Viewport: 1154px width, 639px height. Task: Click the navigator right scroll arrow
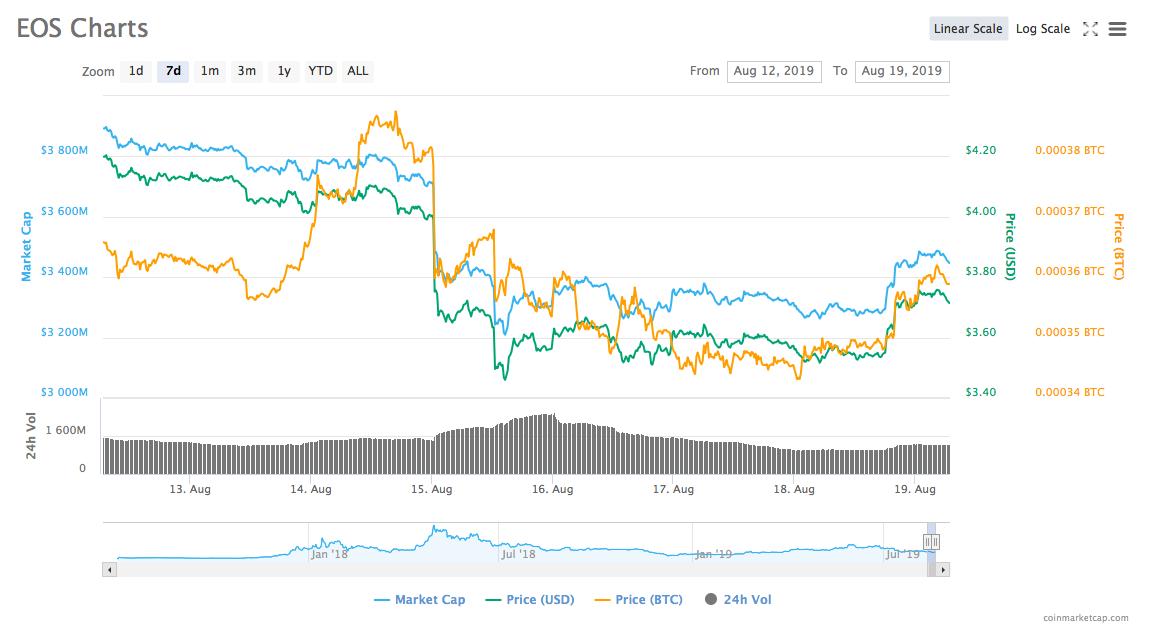943,570
